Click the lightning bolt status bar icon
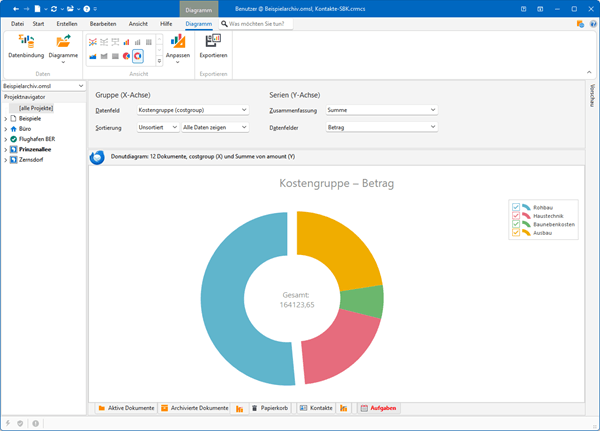The height and width of the screenshot is (431, 600). [x=8, y=423]
